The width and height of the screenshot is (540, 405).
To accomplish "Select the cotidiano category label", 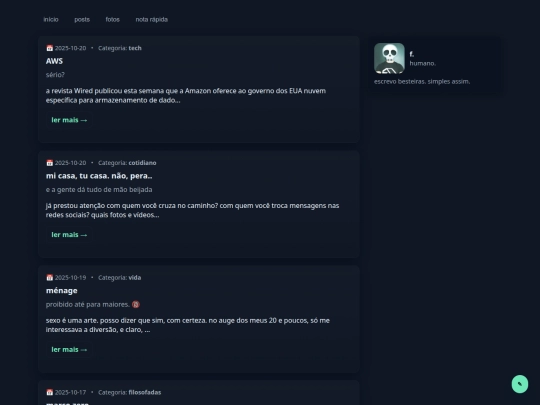I will [x=142, y=163].
